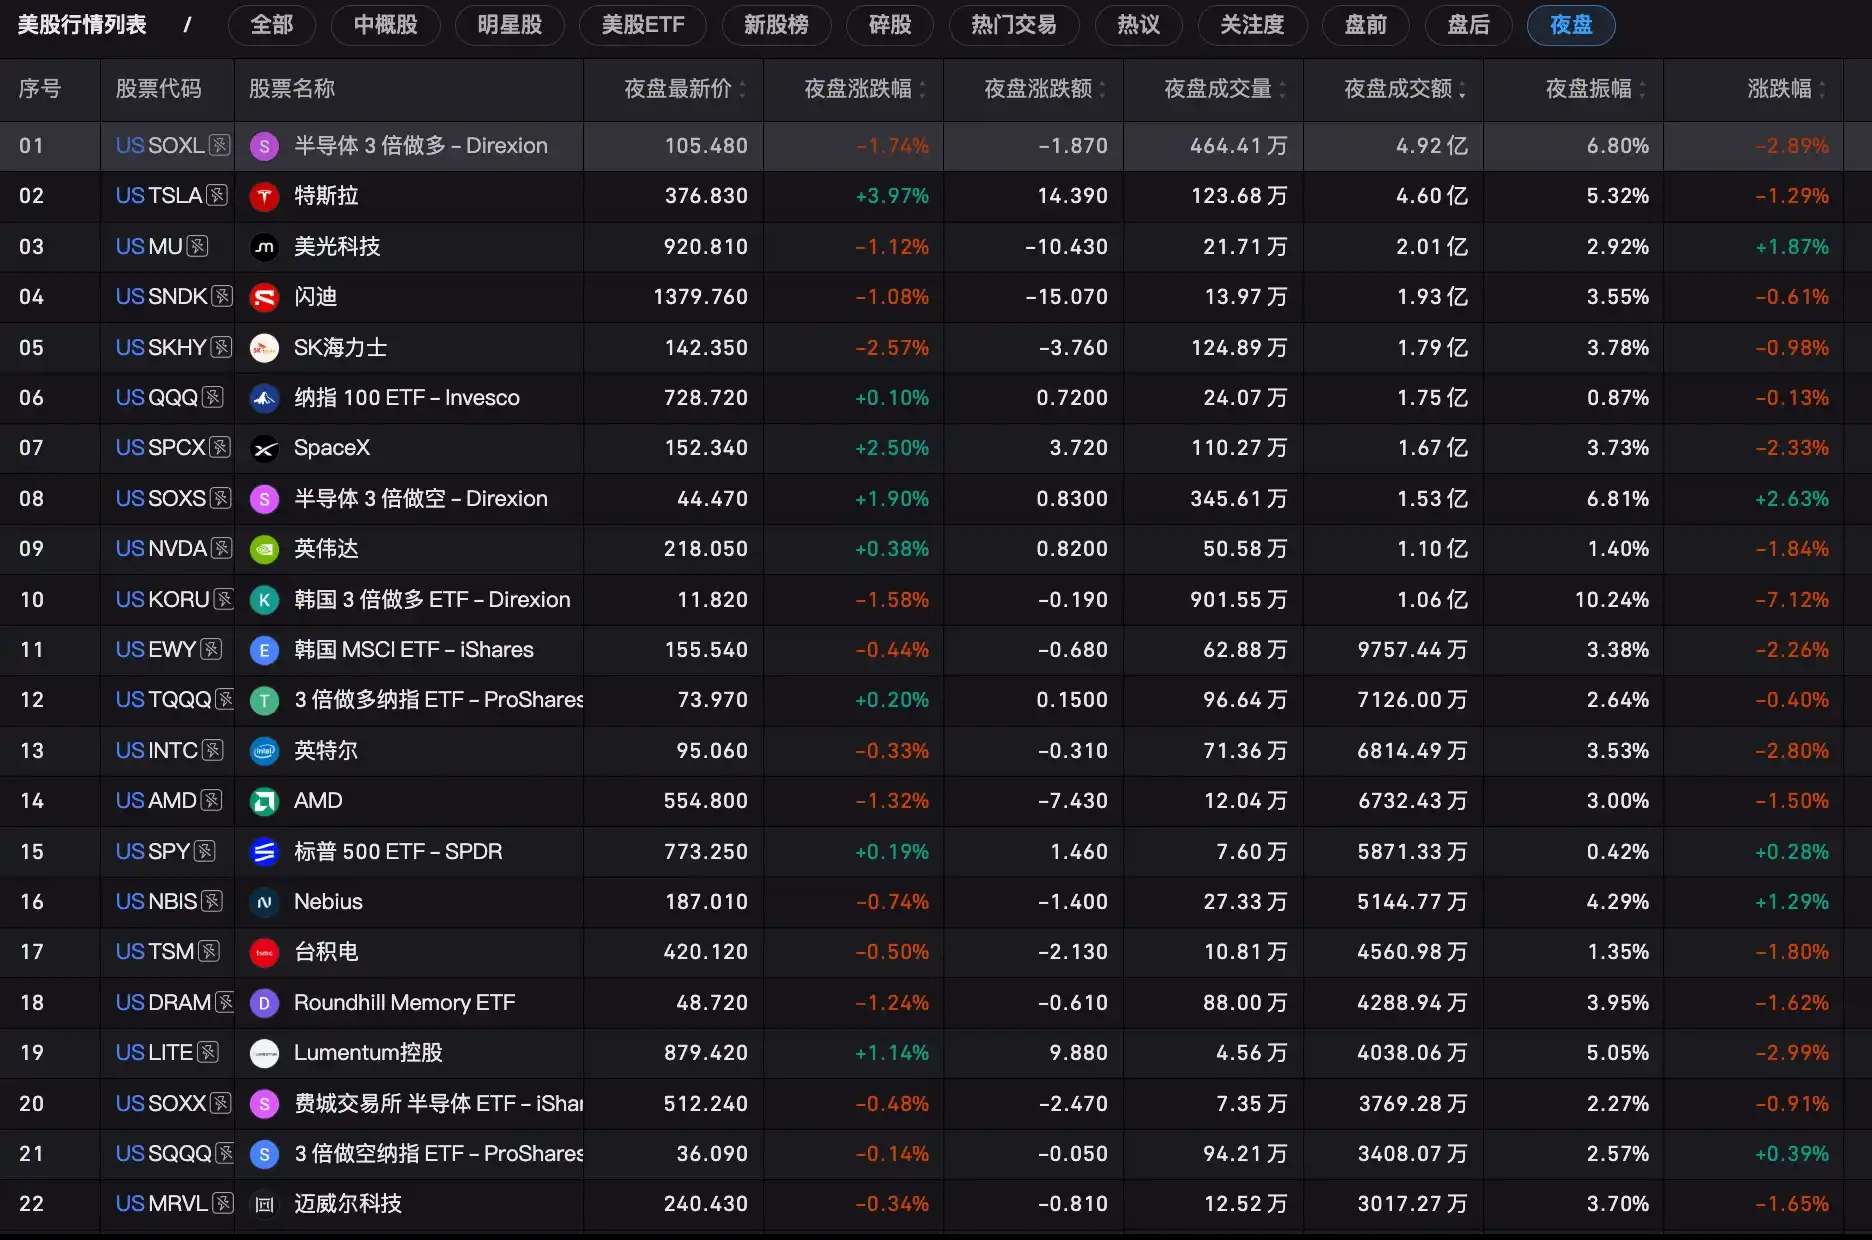
Task: Click the NVIDIA (英伟达) logo icon
Action: 264,549
